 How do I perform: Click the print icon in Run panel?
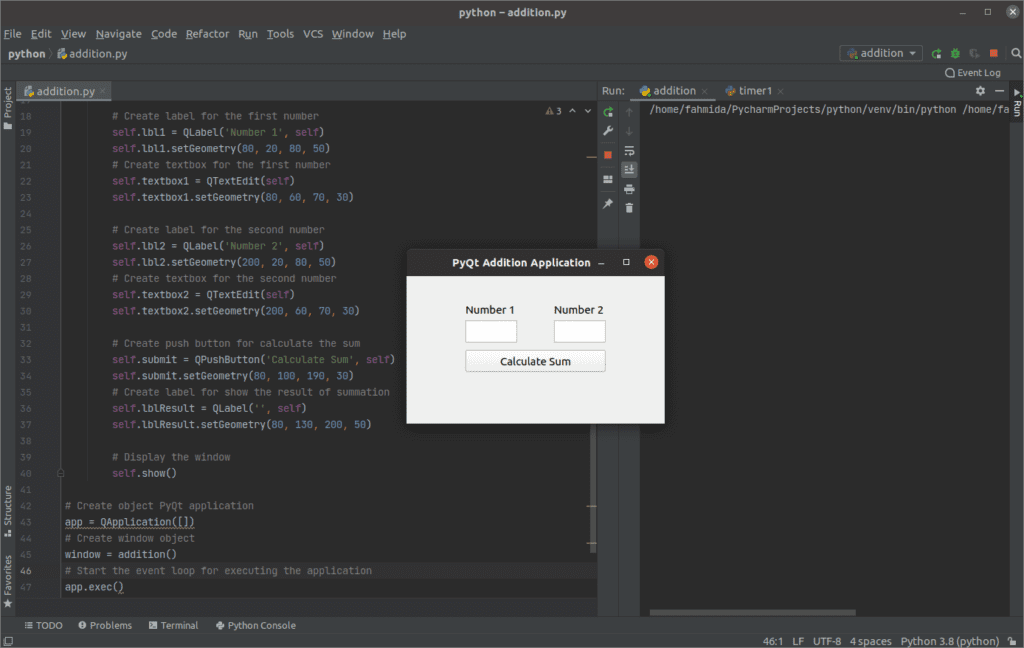pyautogui.click(x=629, y=189)
